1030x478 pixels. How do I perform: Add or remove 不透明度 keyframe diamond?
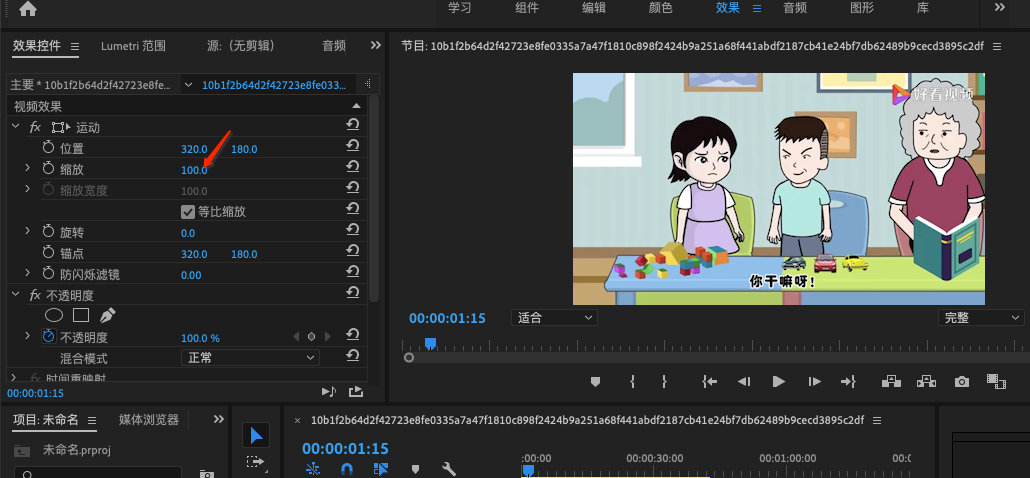(x=311, y=337)
